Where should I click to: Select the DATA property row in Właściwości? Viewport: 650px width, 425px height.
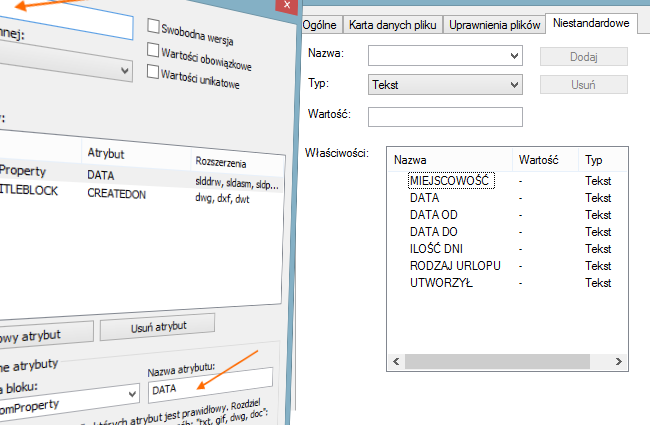tap(508, 198)
